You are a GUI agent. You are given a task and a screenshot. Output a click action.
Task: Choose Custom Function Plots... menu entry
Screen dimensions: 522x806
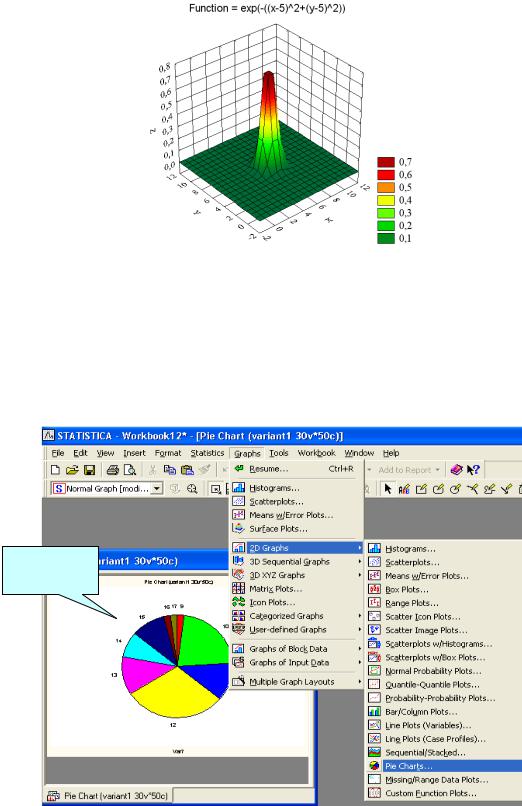444,793
